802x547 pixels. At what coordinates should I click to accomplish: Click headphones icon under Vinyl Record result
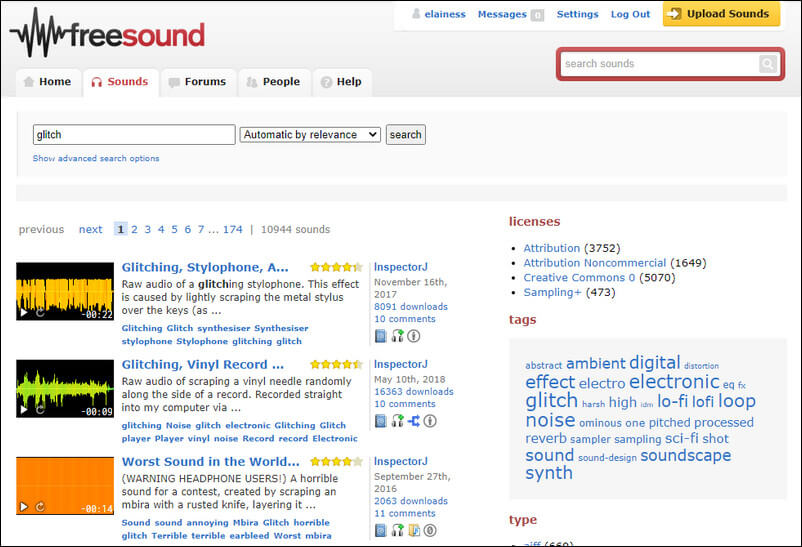pyautogui.click(x=397, y=421)
